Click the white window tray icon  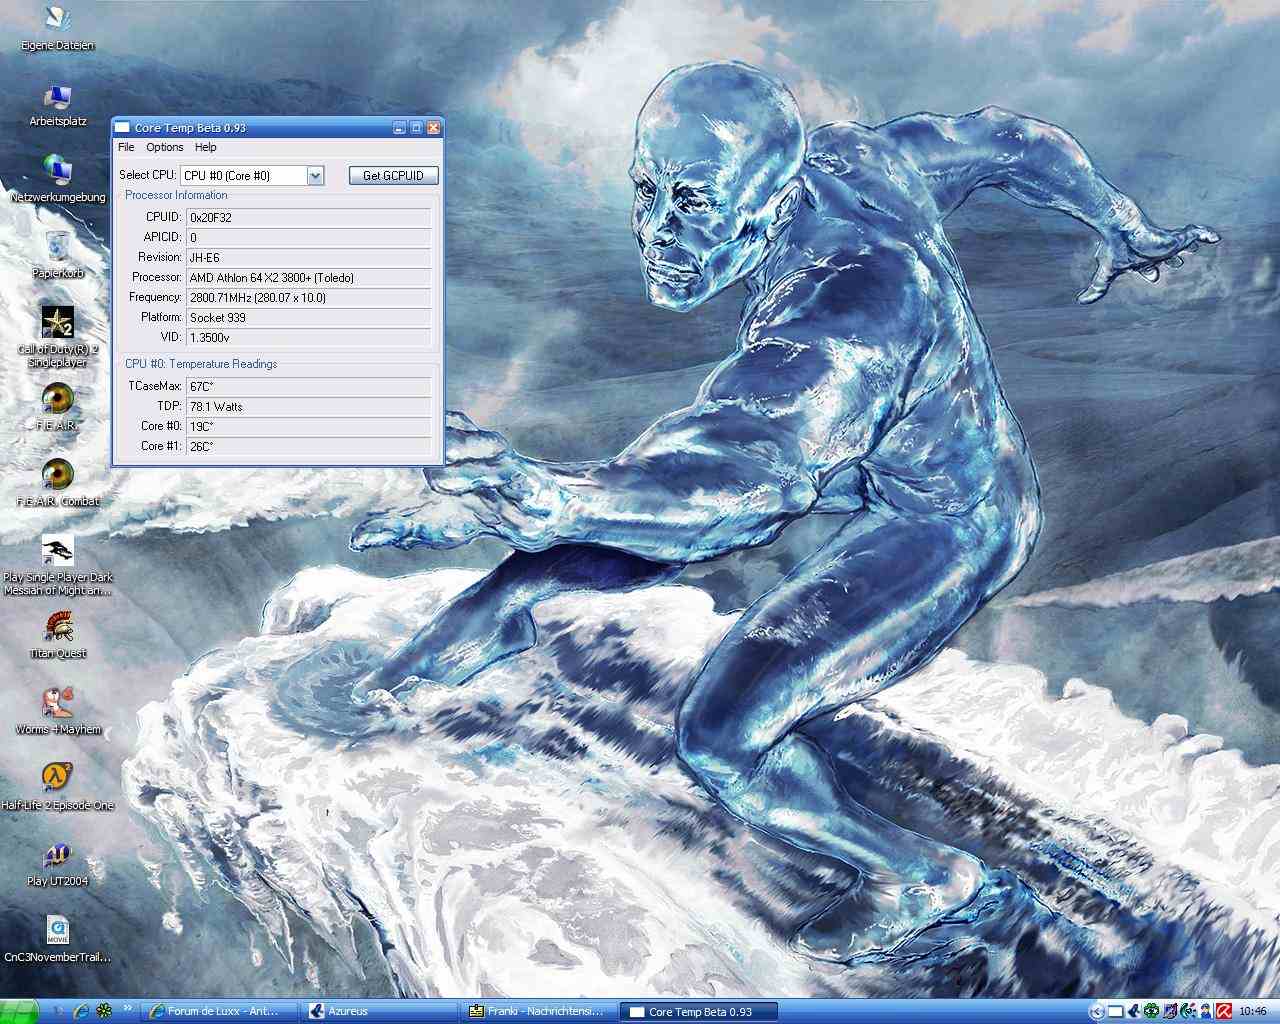point(1116,1011)
